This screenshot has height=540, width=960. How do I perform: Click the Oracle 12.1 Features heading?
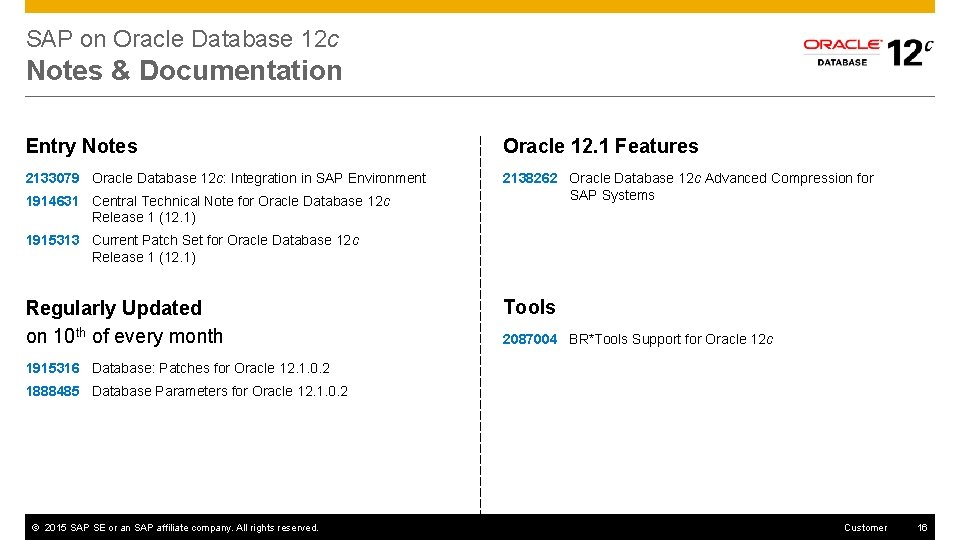tap(600, 146)
